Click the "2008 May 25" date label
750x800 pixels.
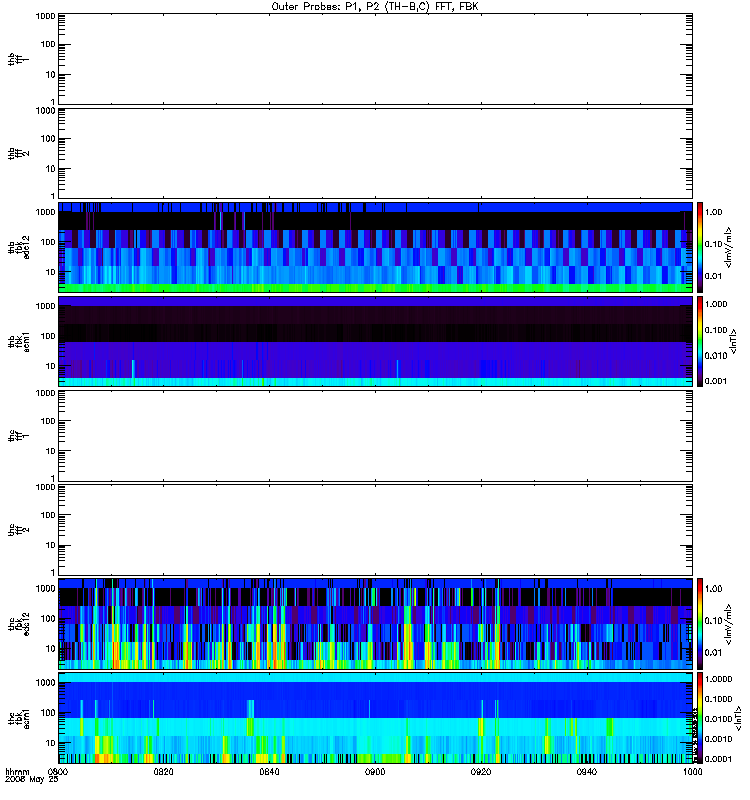click(32, 780)
